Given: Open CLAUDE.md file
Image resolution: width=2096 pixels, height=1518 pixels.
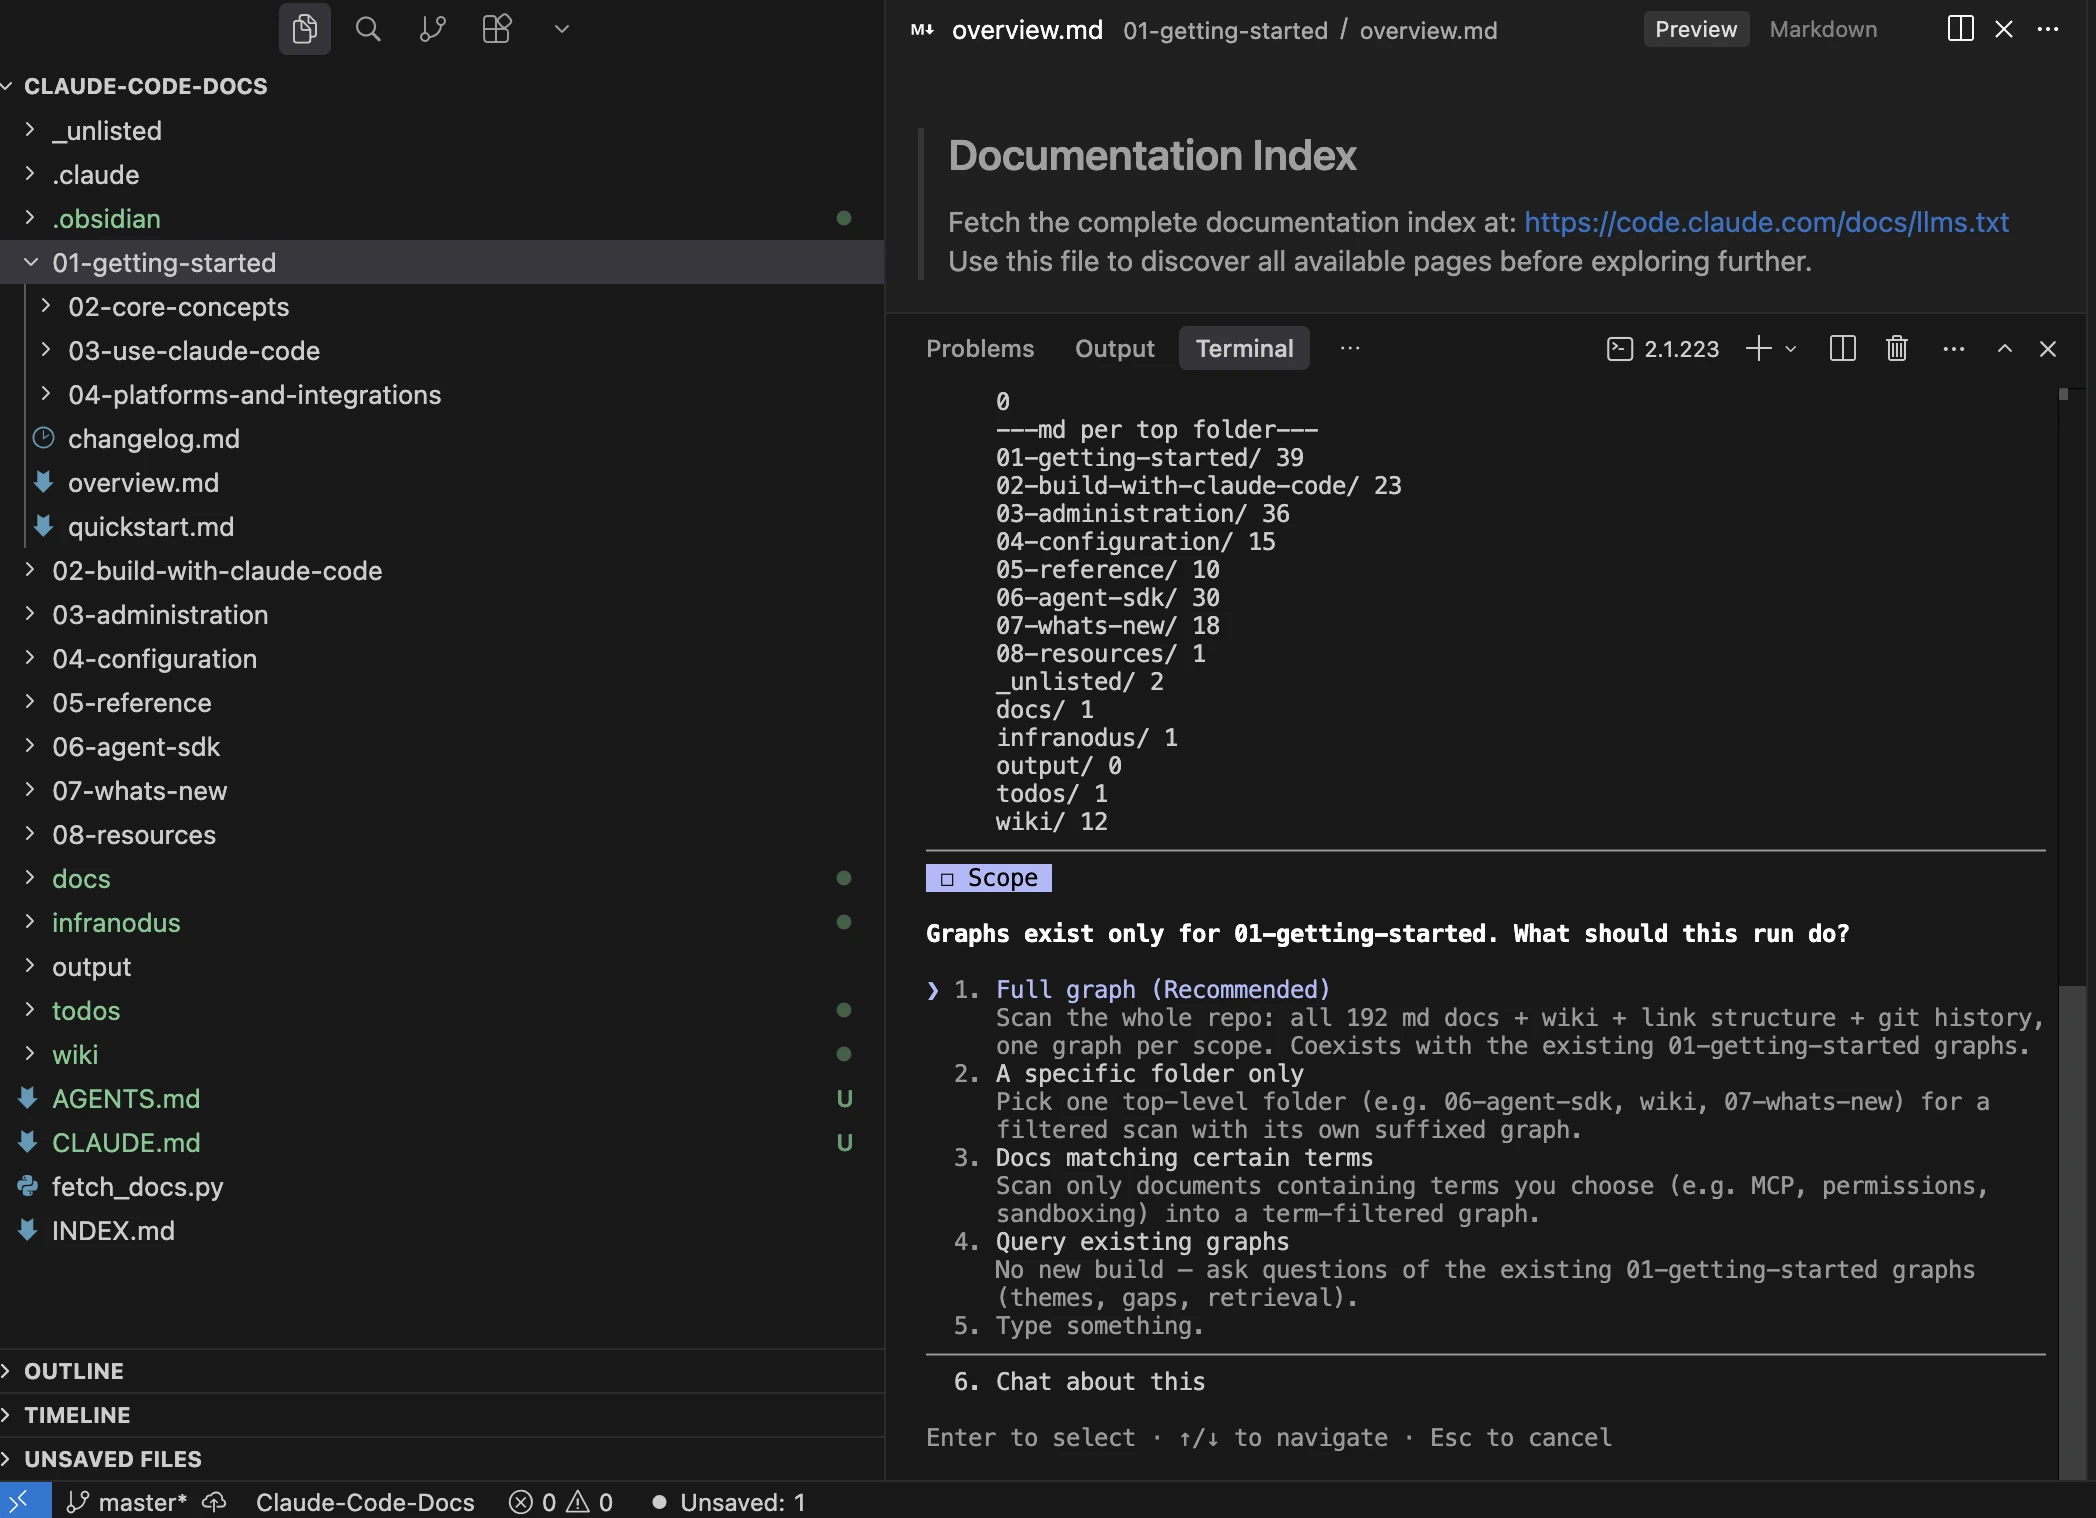Looking at the screenshot, I should coord(442,1142).
